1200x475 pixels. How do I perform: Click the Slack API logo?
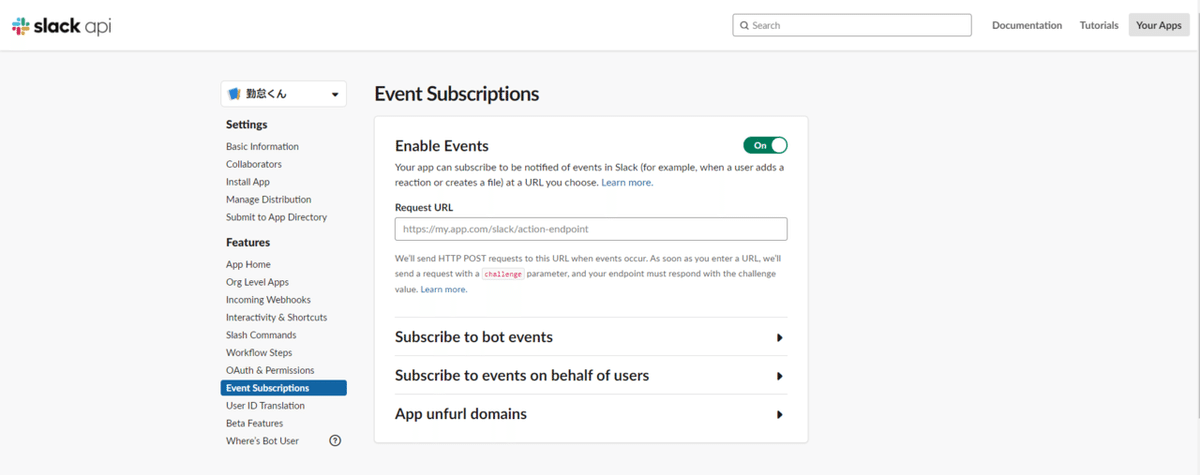61,26
